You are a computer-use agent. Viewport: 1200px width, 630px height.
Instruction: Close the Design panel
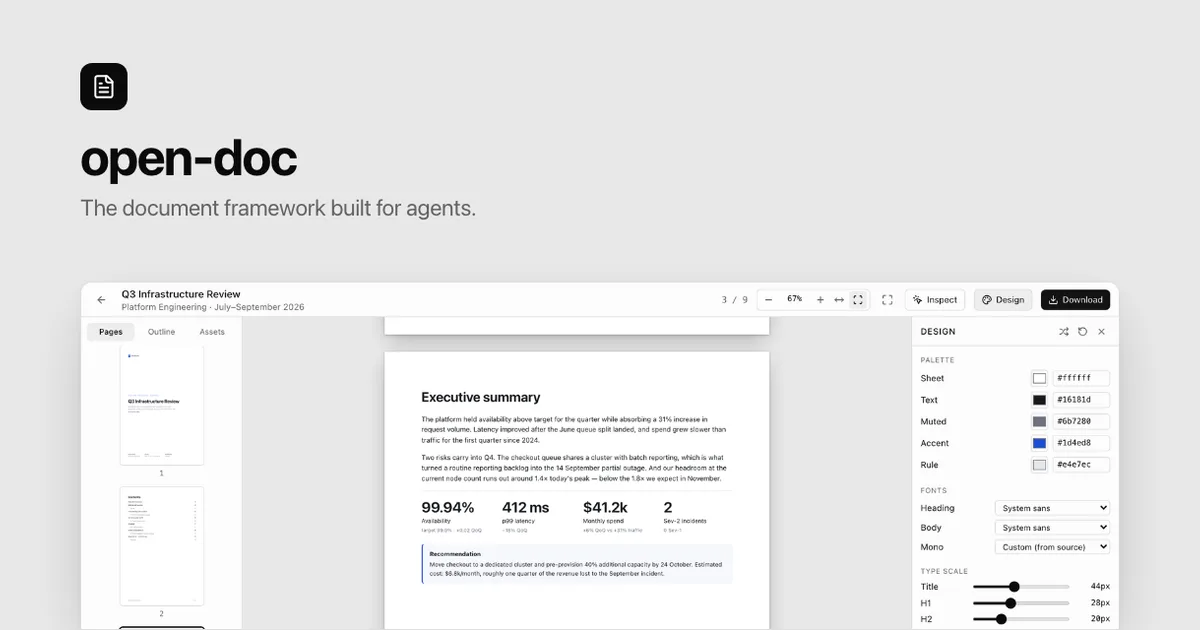pyautogui.click(x=1101, y=331)
